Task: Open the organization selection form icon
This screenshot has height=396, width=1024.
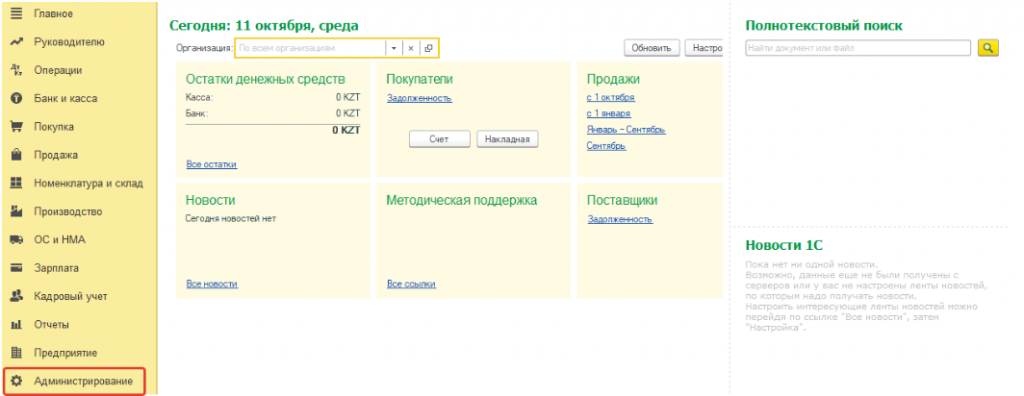Action: (428, 48)
